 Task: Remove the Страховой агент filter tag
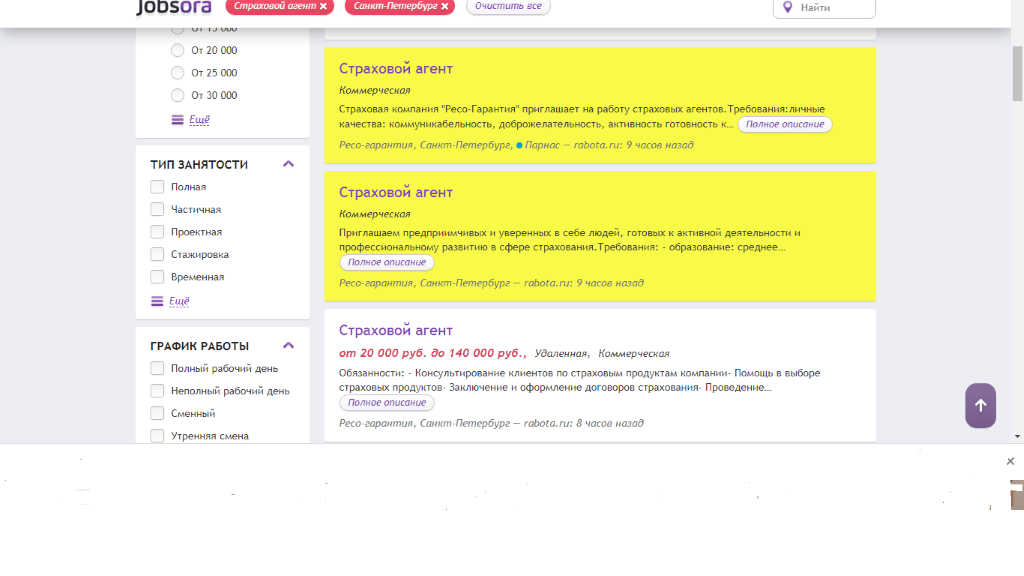point(323,6)
